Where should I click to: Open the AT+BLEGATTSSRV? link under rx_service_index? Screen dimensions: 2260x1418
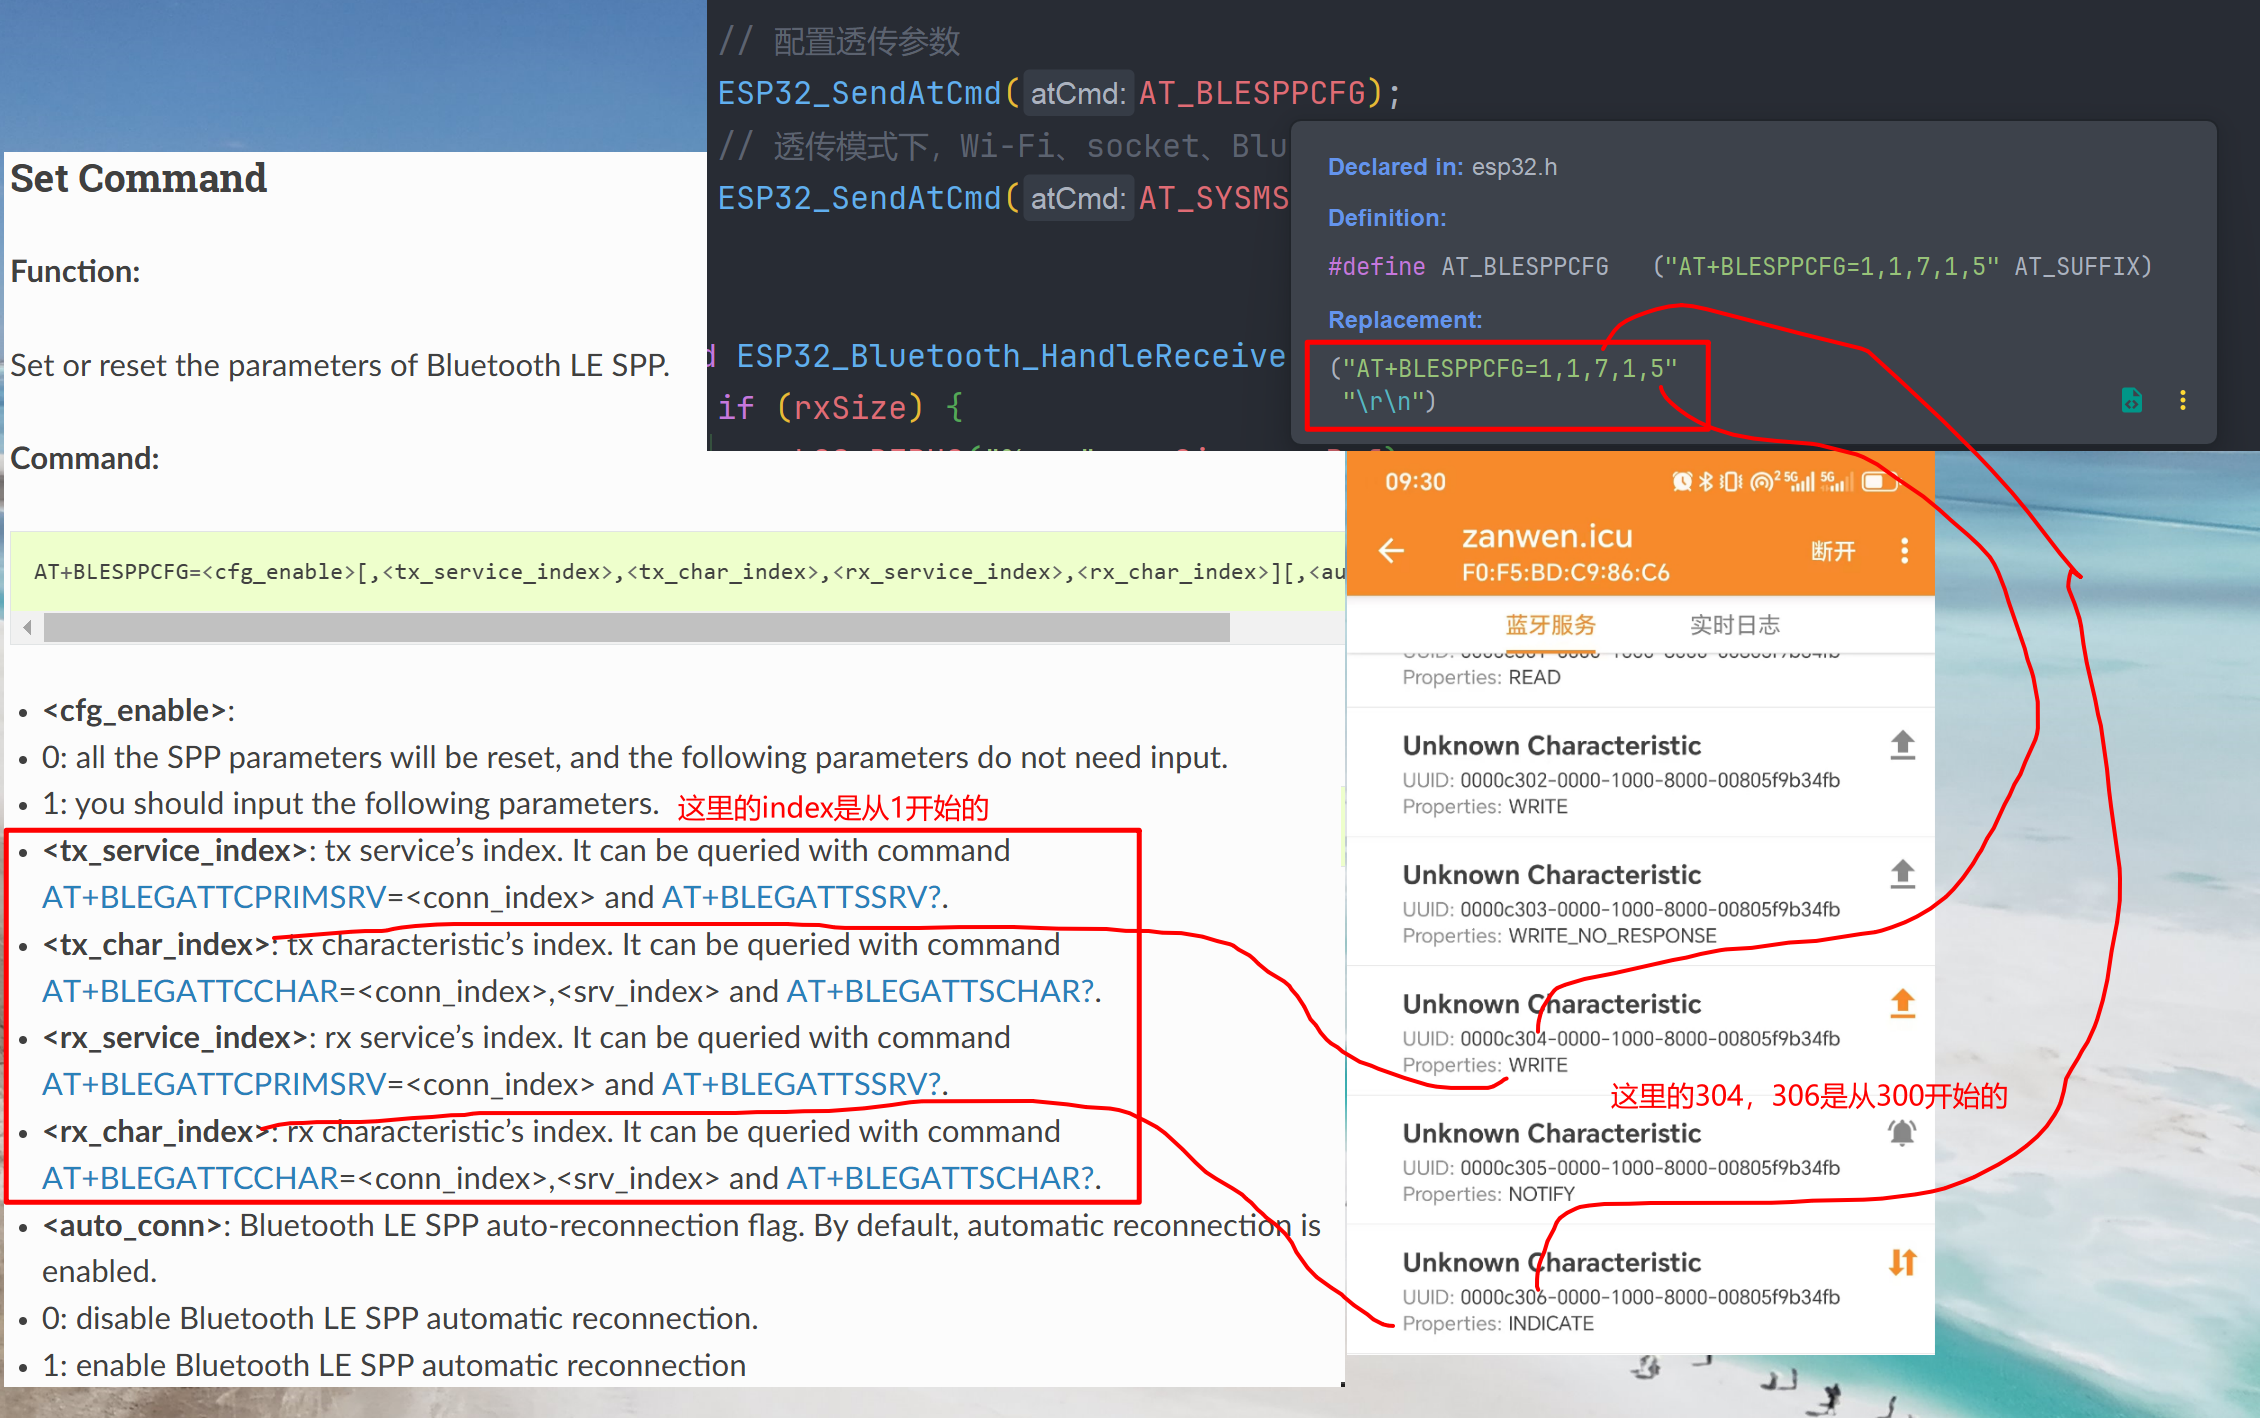pyautogui.click(x=801, y=1084)
